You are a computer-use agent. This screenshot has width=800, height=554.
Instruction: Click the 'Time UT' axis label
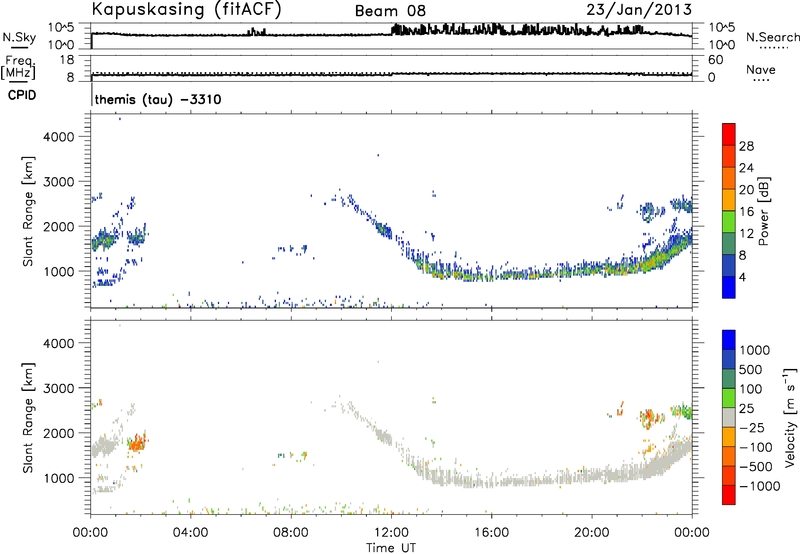click(391, 548)
